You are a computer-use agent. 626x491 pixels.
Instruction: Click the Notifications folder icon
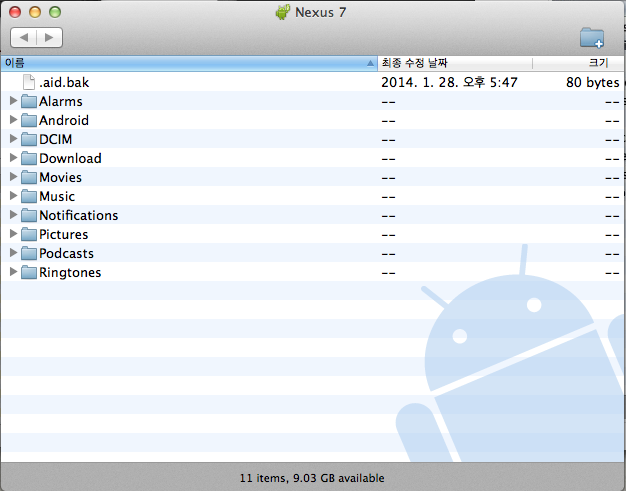click(29, 216)
